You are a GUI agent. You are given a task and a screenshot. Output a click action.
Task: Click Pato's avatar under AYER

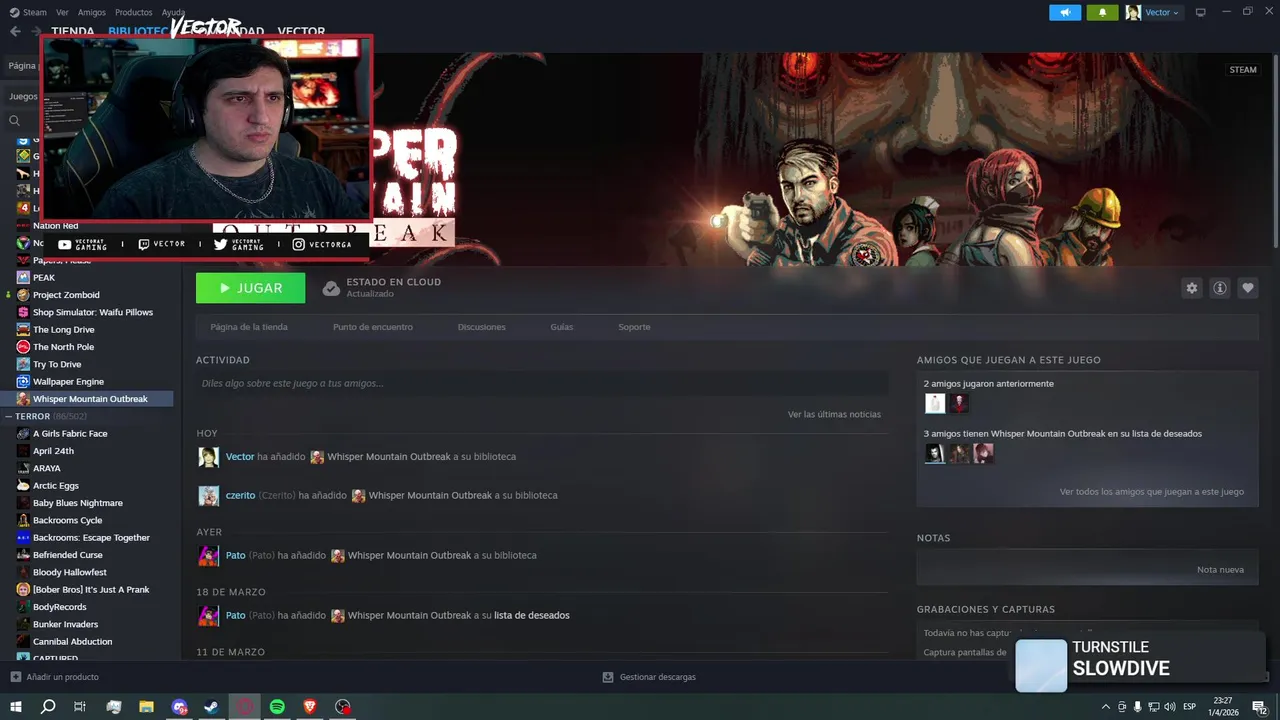click(x=208, y=555)
